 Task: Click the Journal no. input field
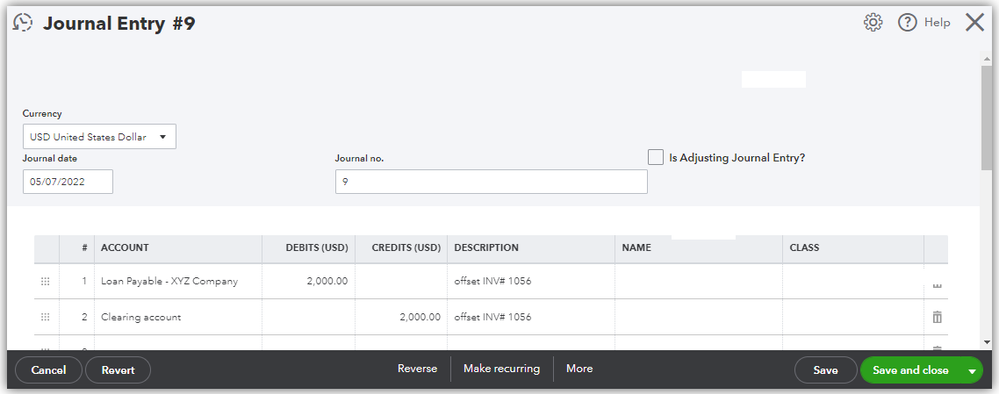(491, 182)
